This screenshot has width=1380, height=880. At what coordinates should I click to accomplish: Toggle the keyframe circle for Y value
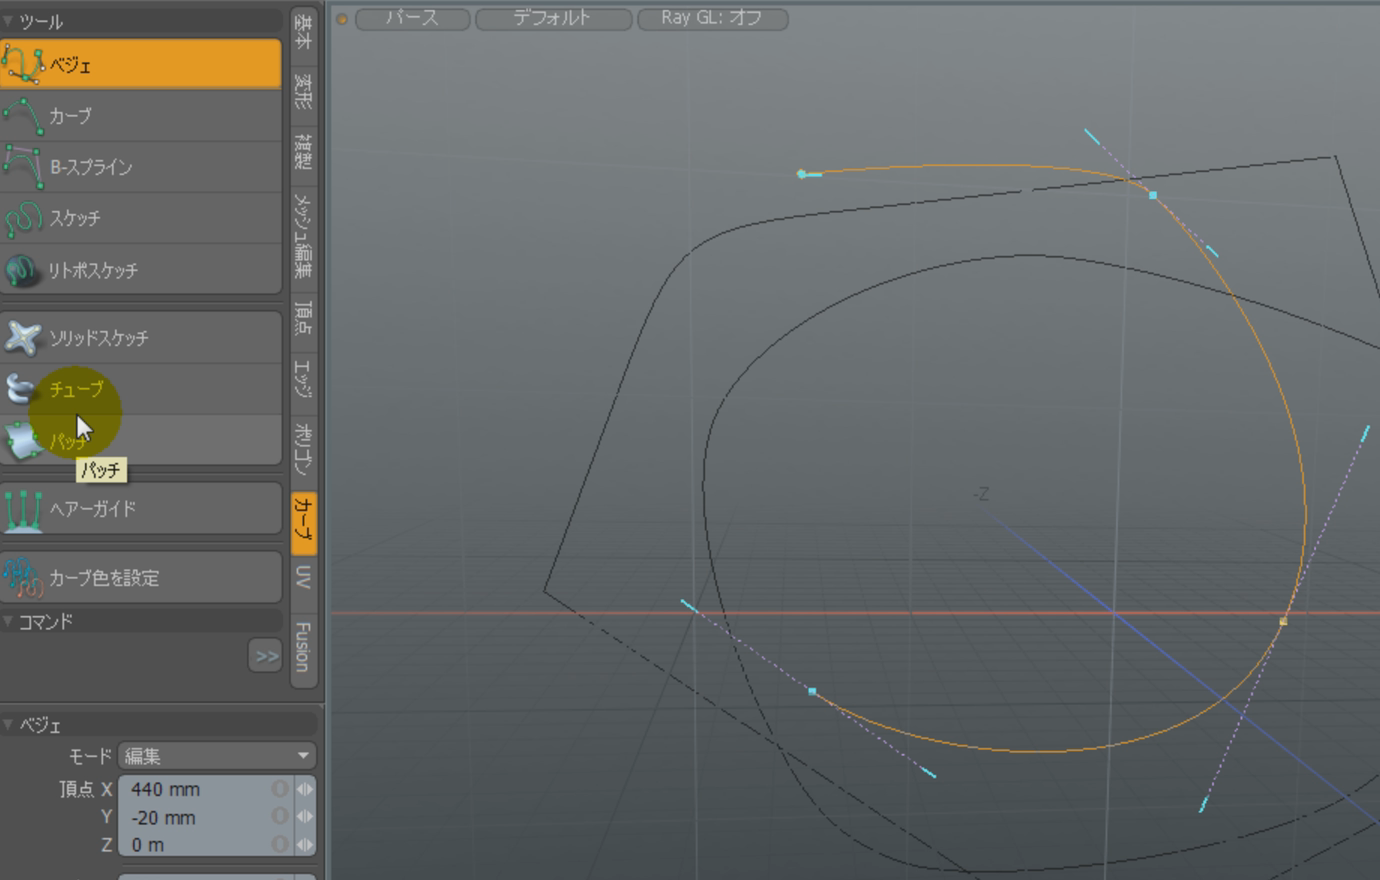coord(280,817)
